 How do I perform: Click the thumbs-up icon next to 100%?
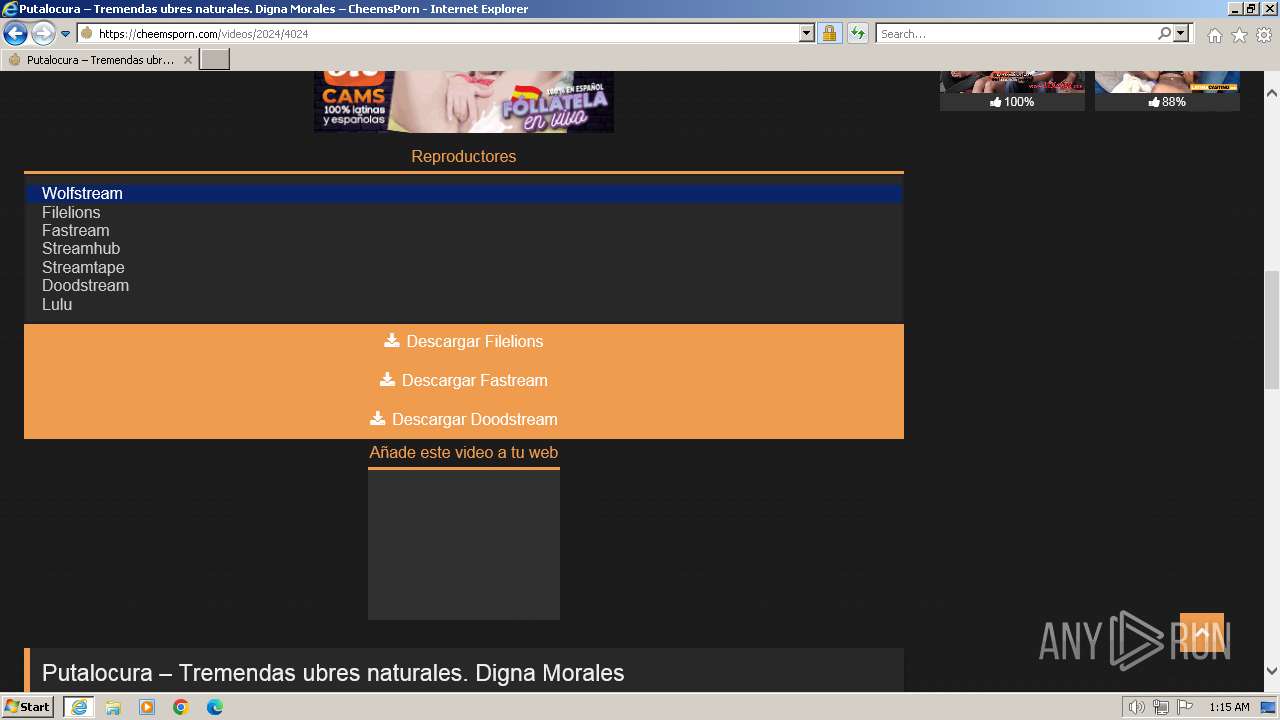coord(996,102)
